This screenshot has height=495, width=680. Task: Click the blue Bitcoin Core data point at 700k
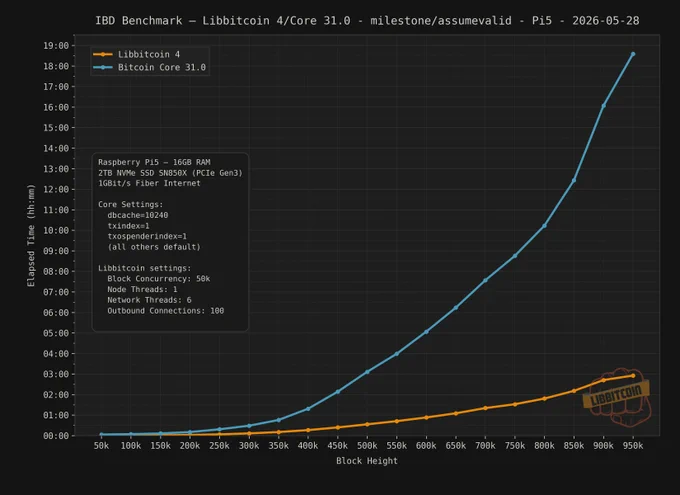(485, 280)
